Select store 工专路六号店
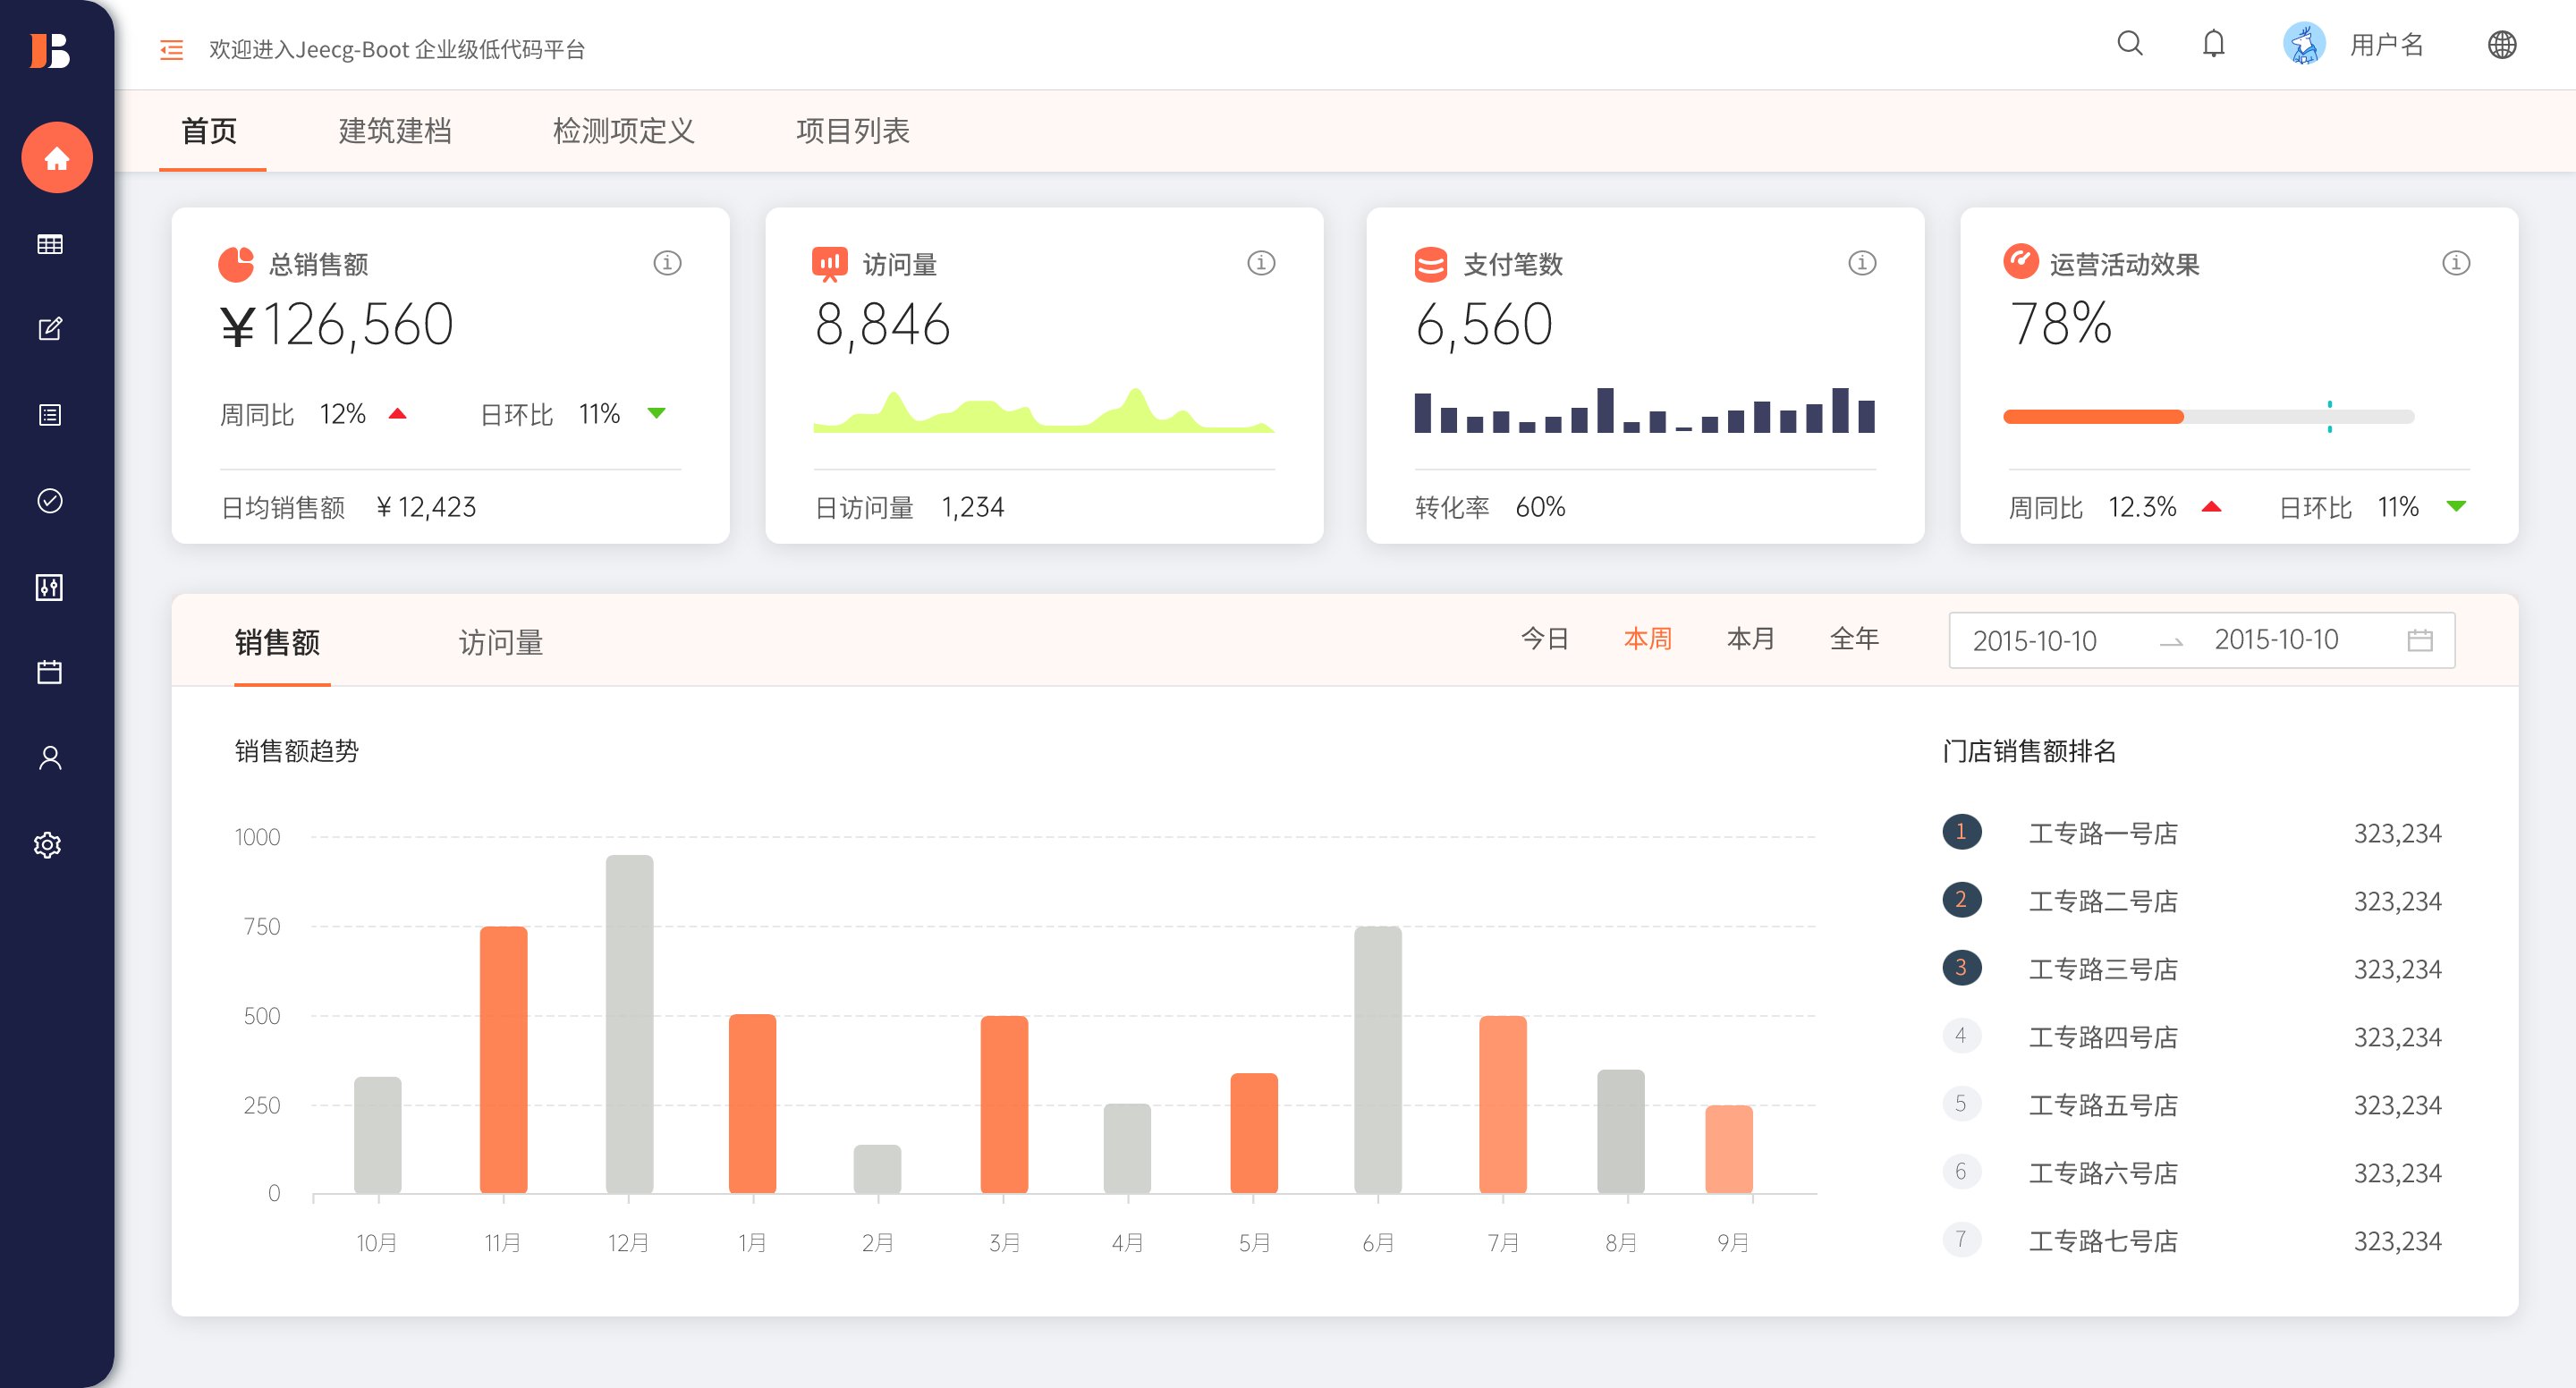2576x1388 pixels. 2103,1173
